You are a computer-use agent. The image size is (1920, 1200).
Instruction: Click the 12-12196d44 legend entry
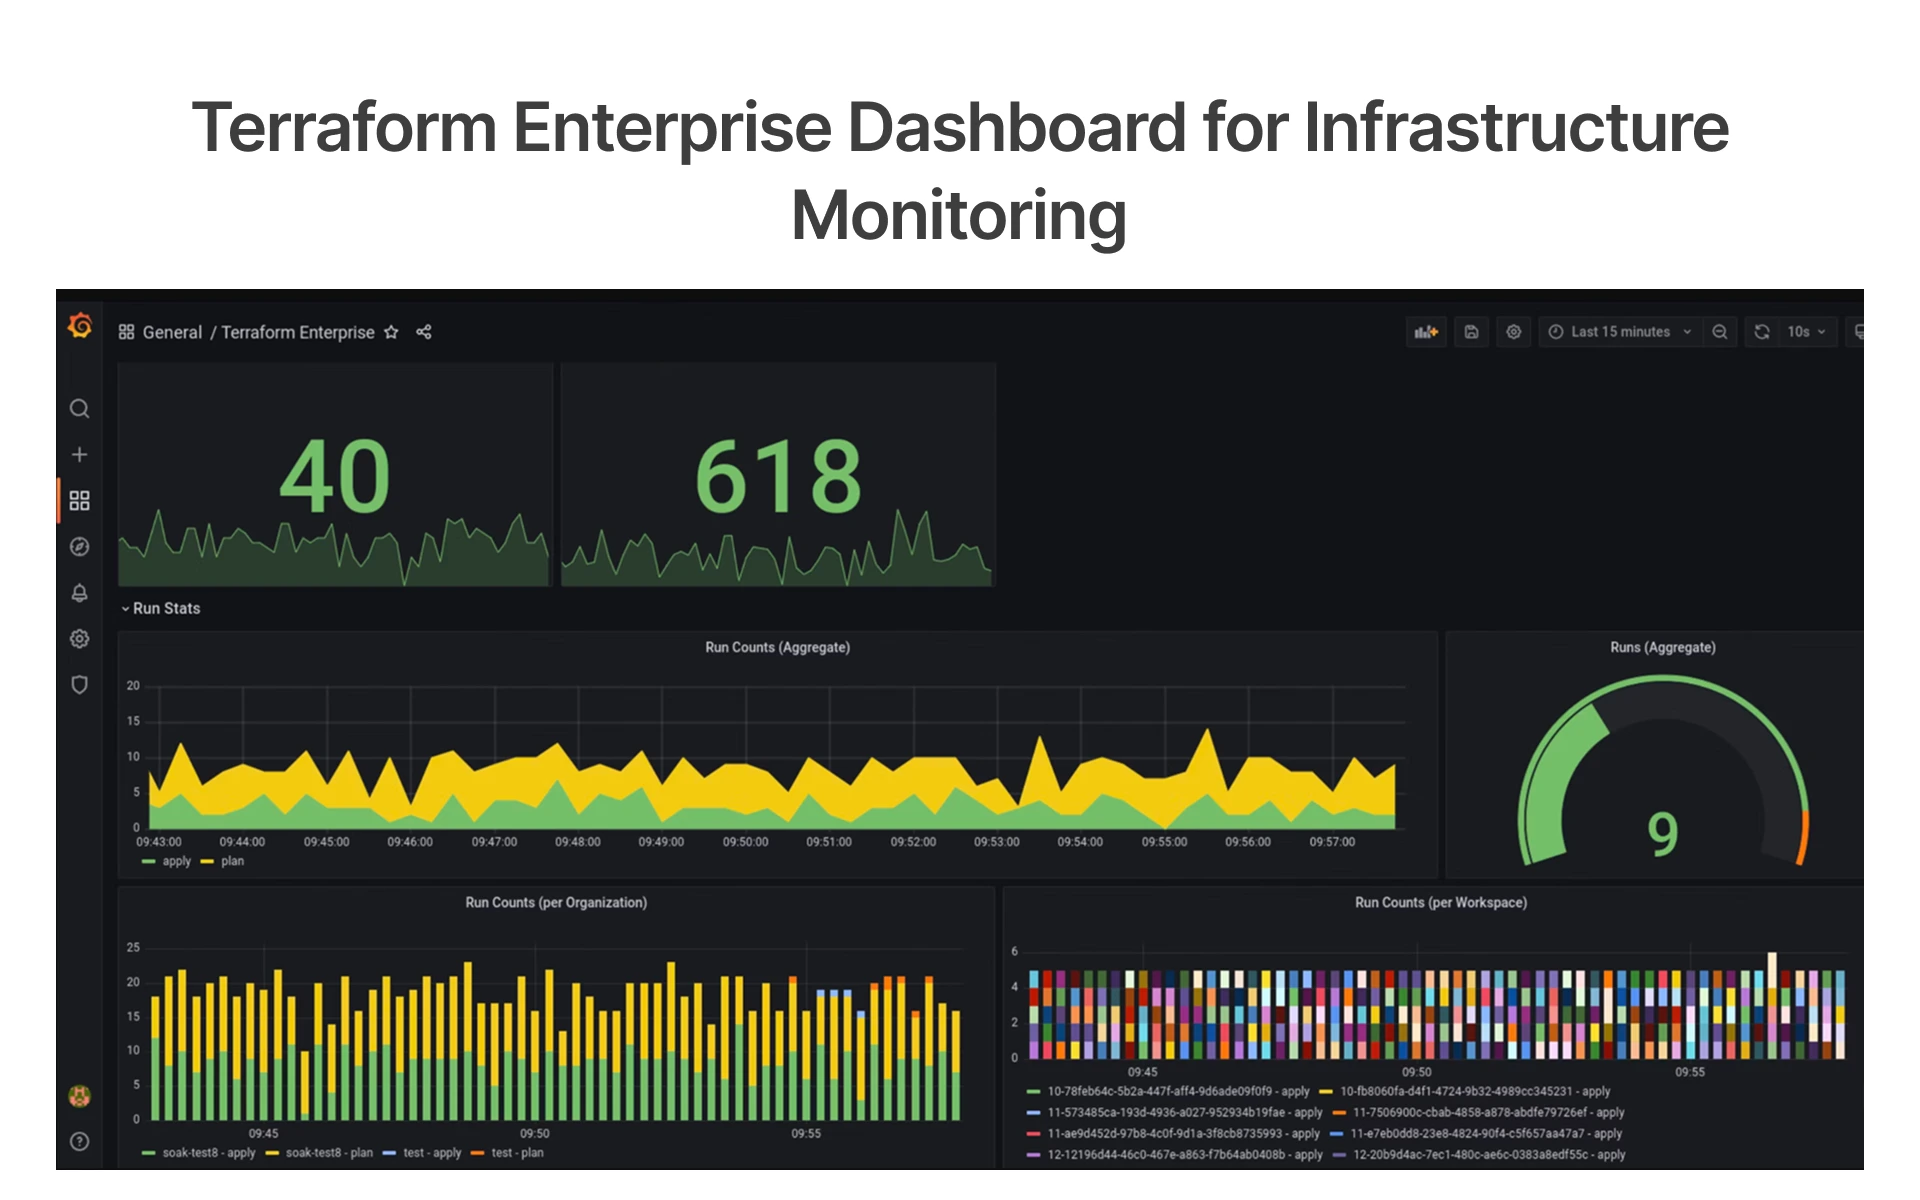[x=1175, y=1155]
